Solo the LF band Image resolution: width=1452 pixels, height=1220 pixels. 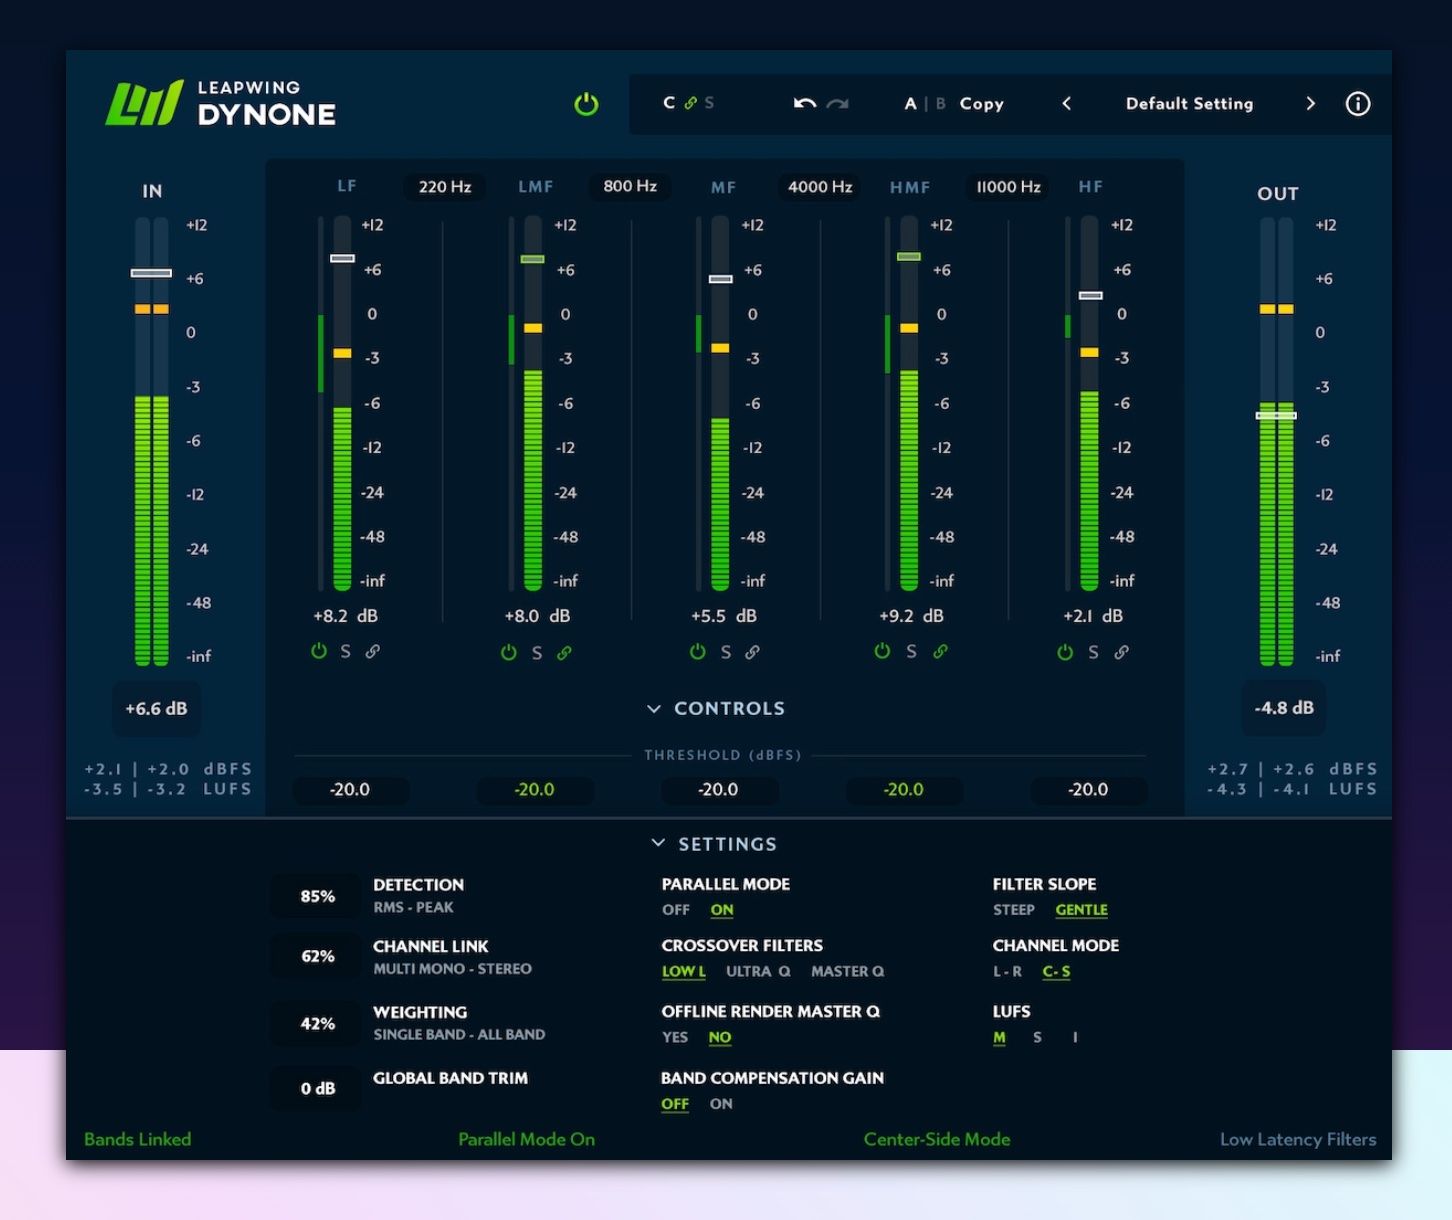click(x=345, y=651)
